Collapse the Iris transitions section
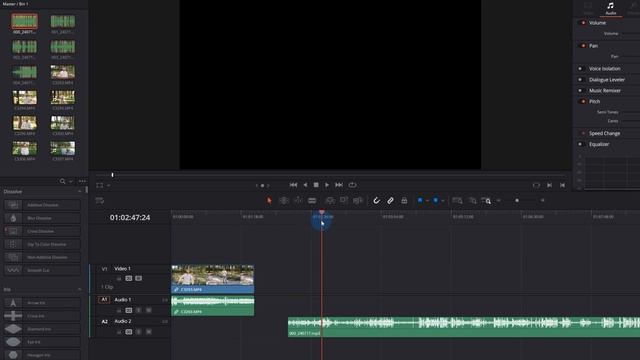 coord(80,289)
